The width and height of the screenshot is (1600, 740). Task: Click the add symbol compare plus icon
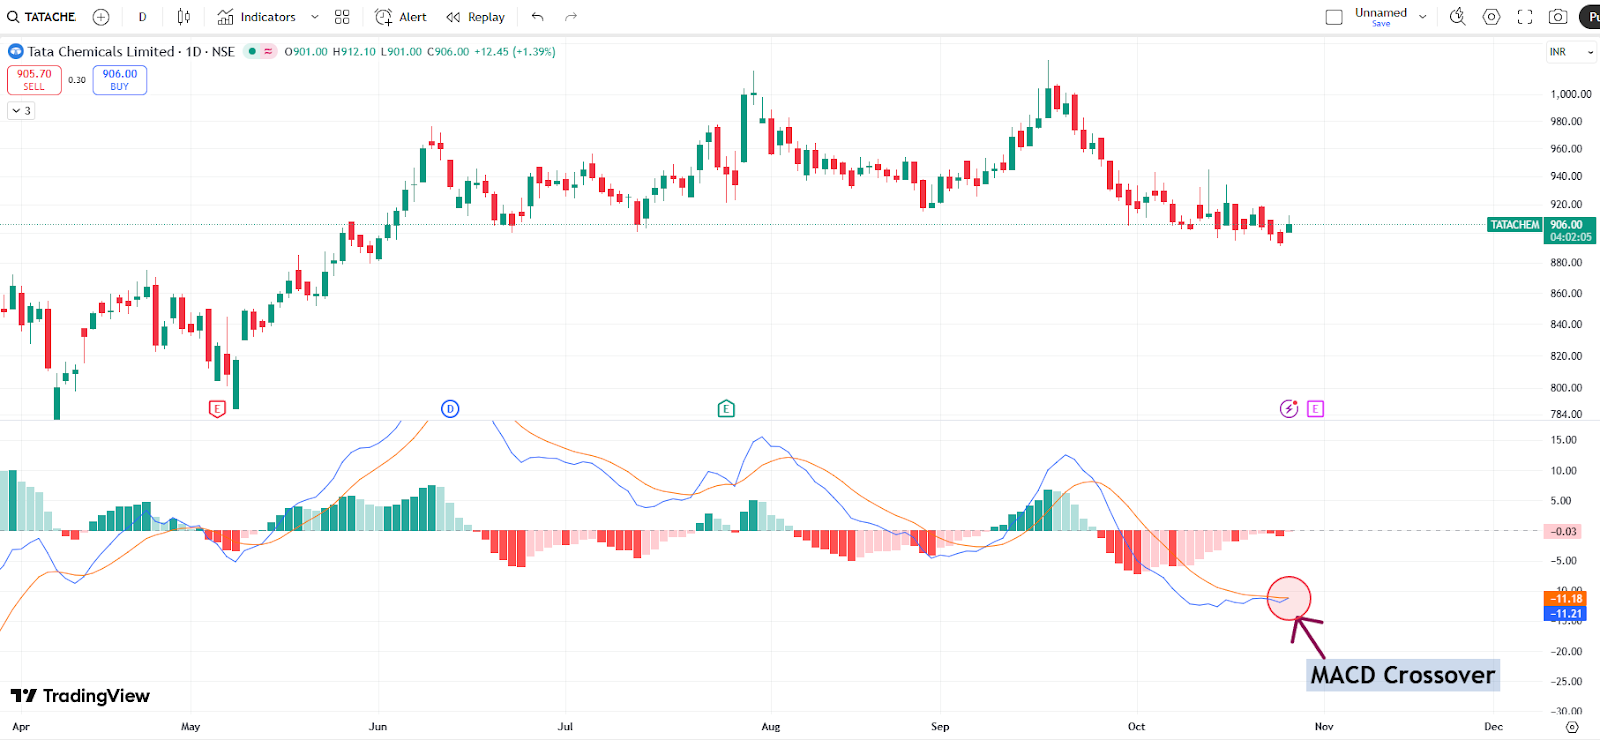click(x=101, y=17)
